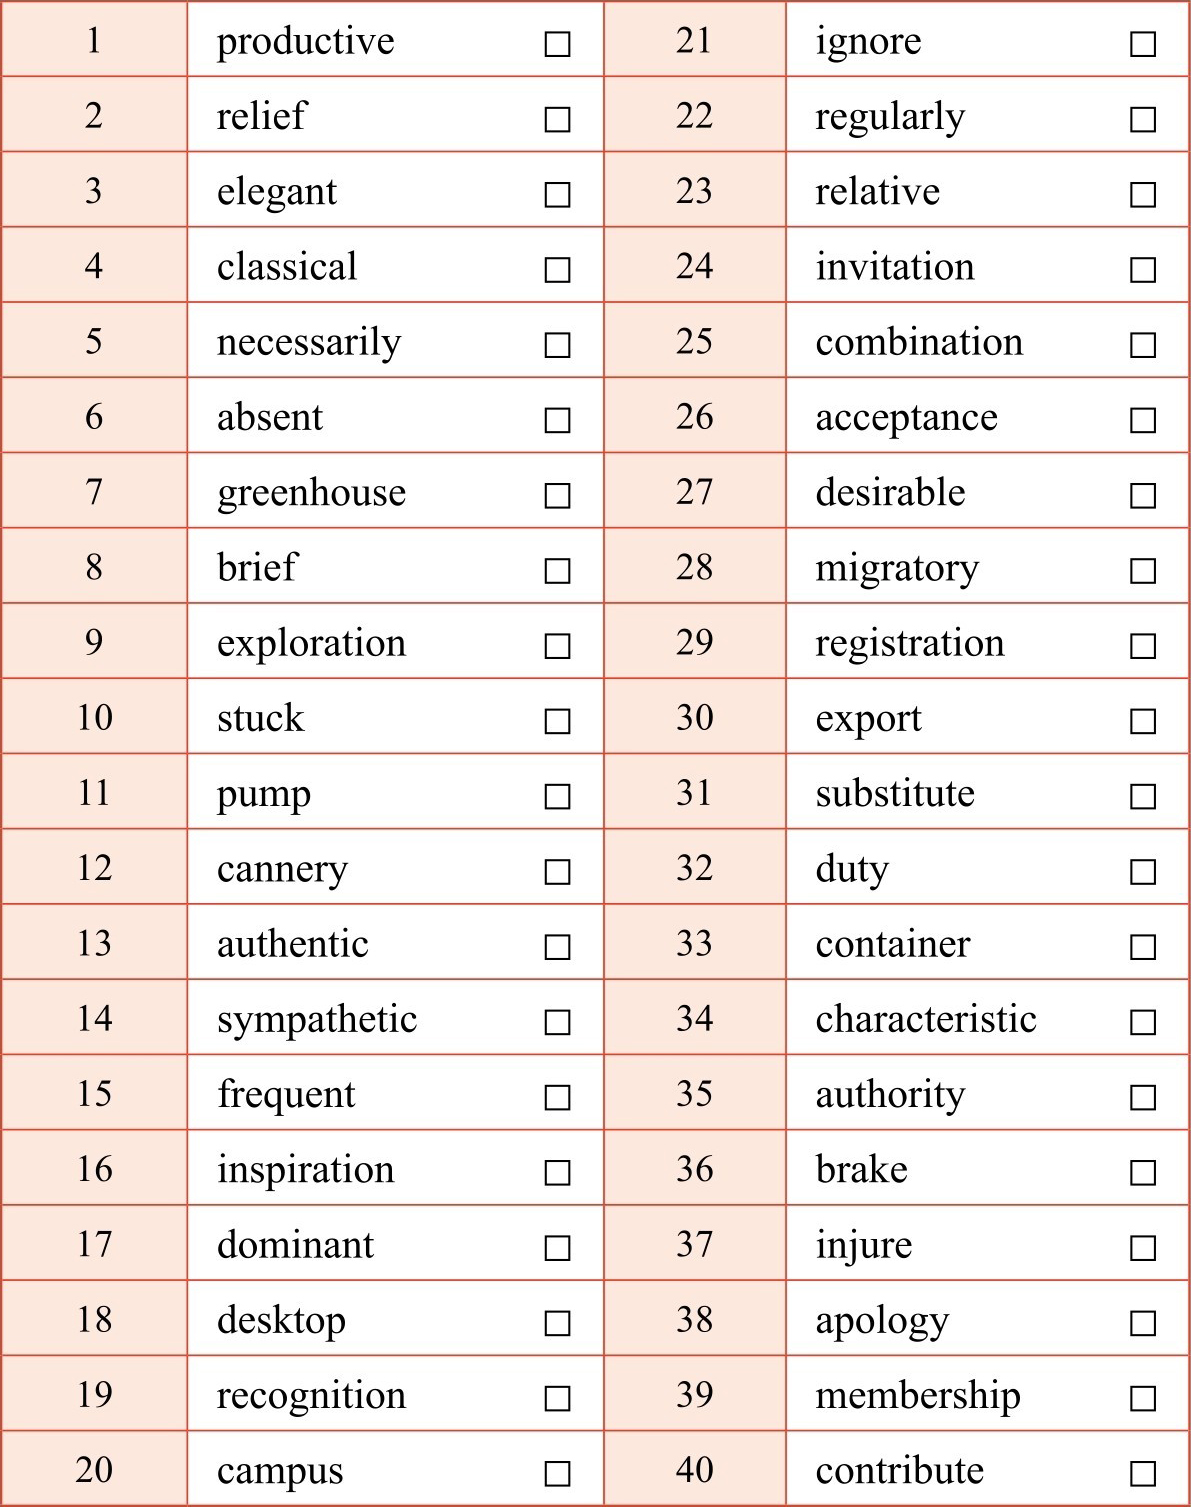Tick the checkbox for "desirable"
This screenshot has width=1191, height=1507.
(1143, 495)
